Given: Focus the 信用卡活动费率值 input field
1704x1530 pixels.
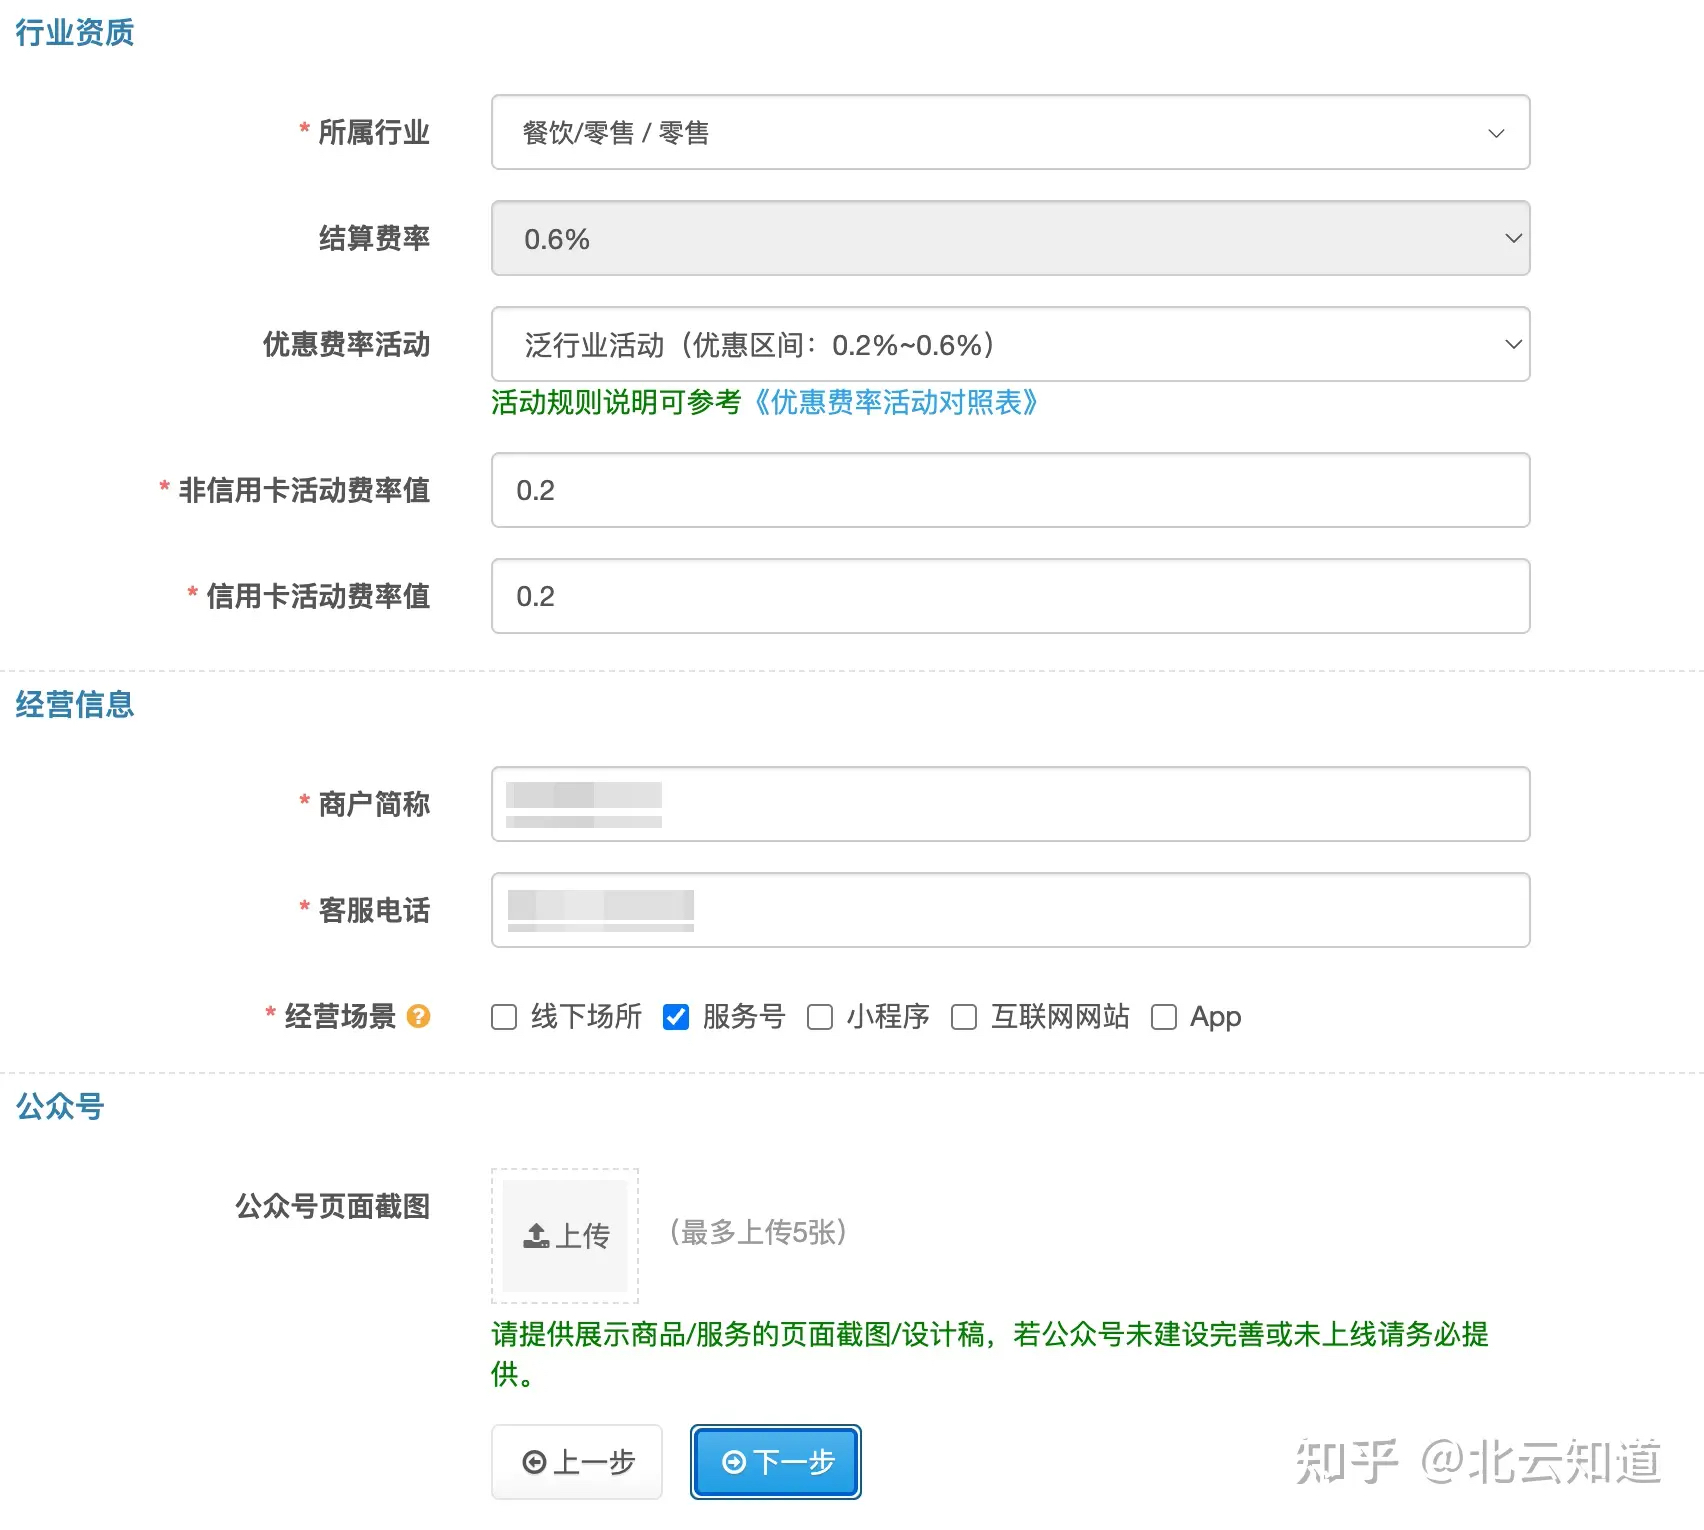Looking at the screenshot, I should (1010, 596).
